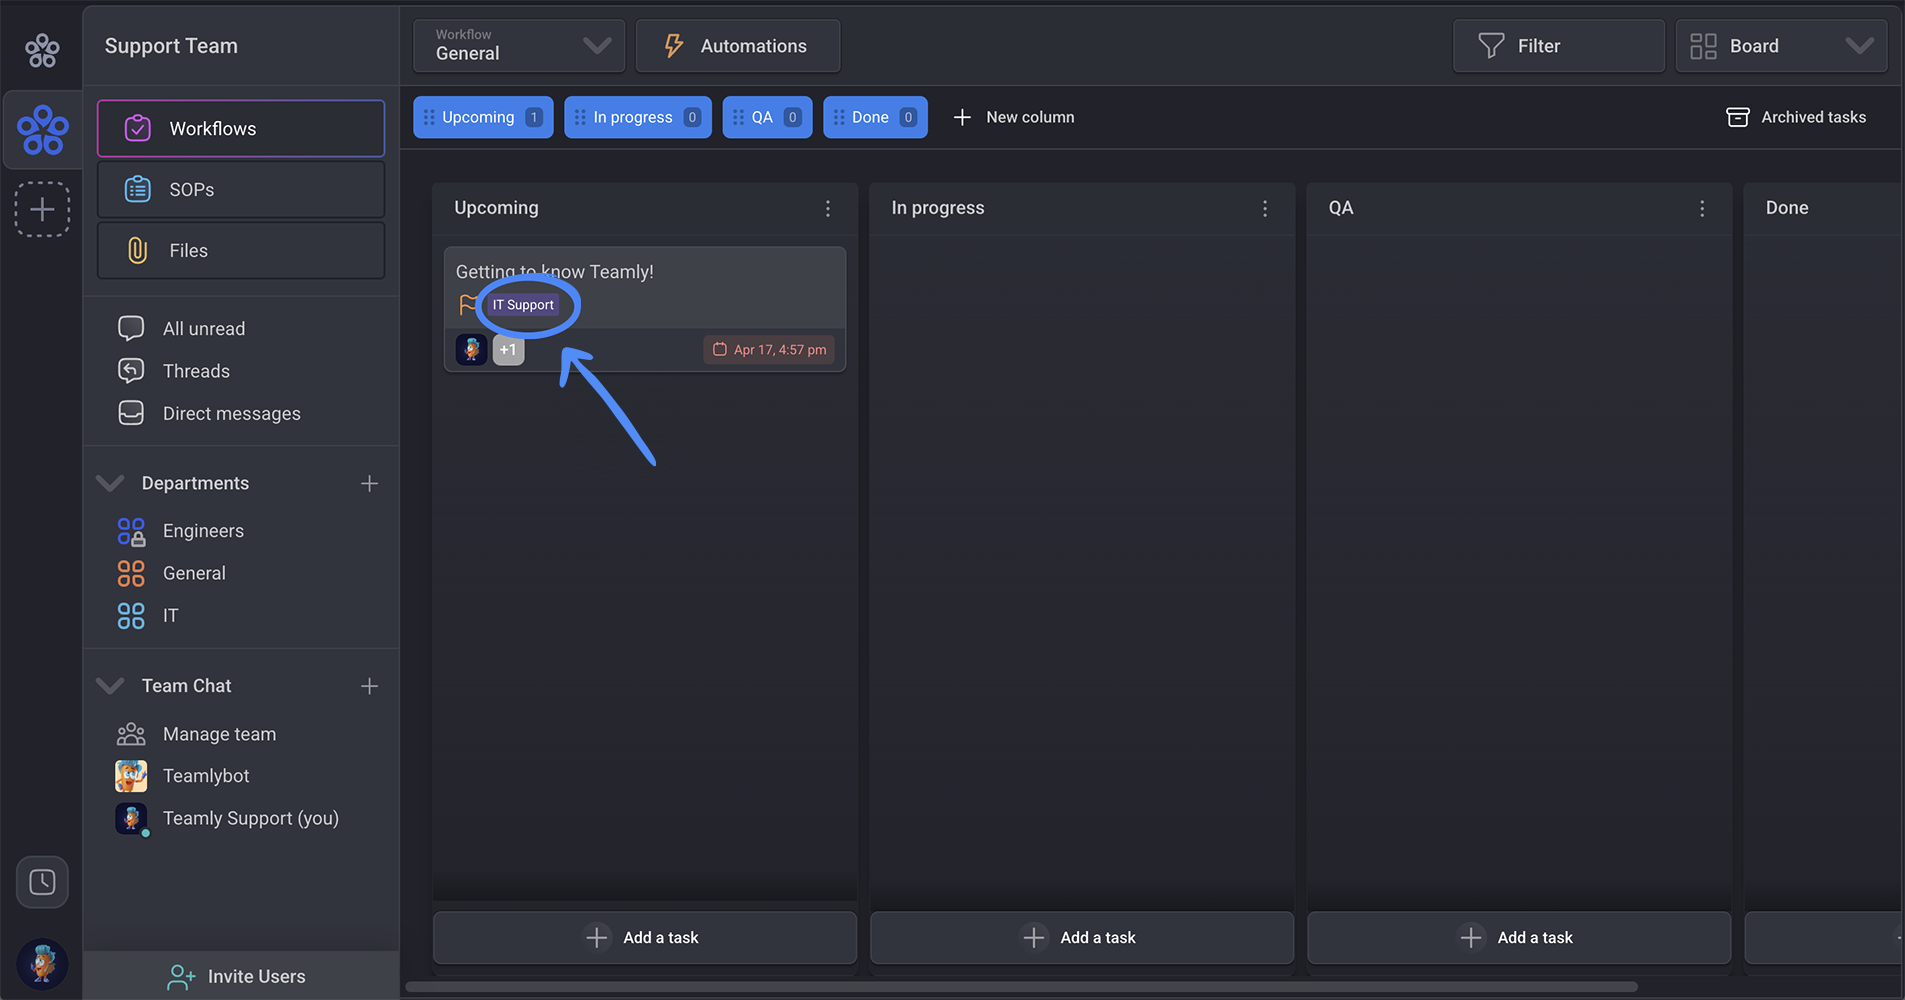
Task: Collapse the Departments section chevron
Action: click(110, 483)
